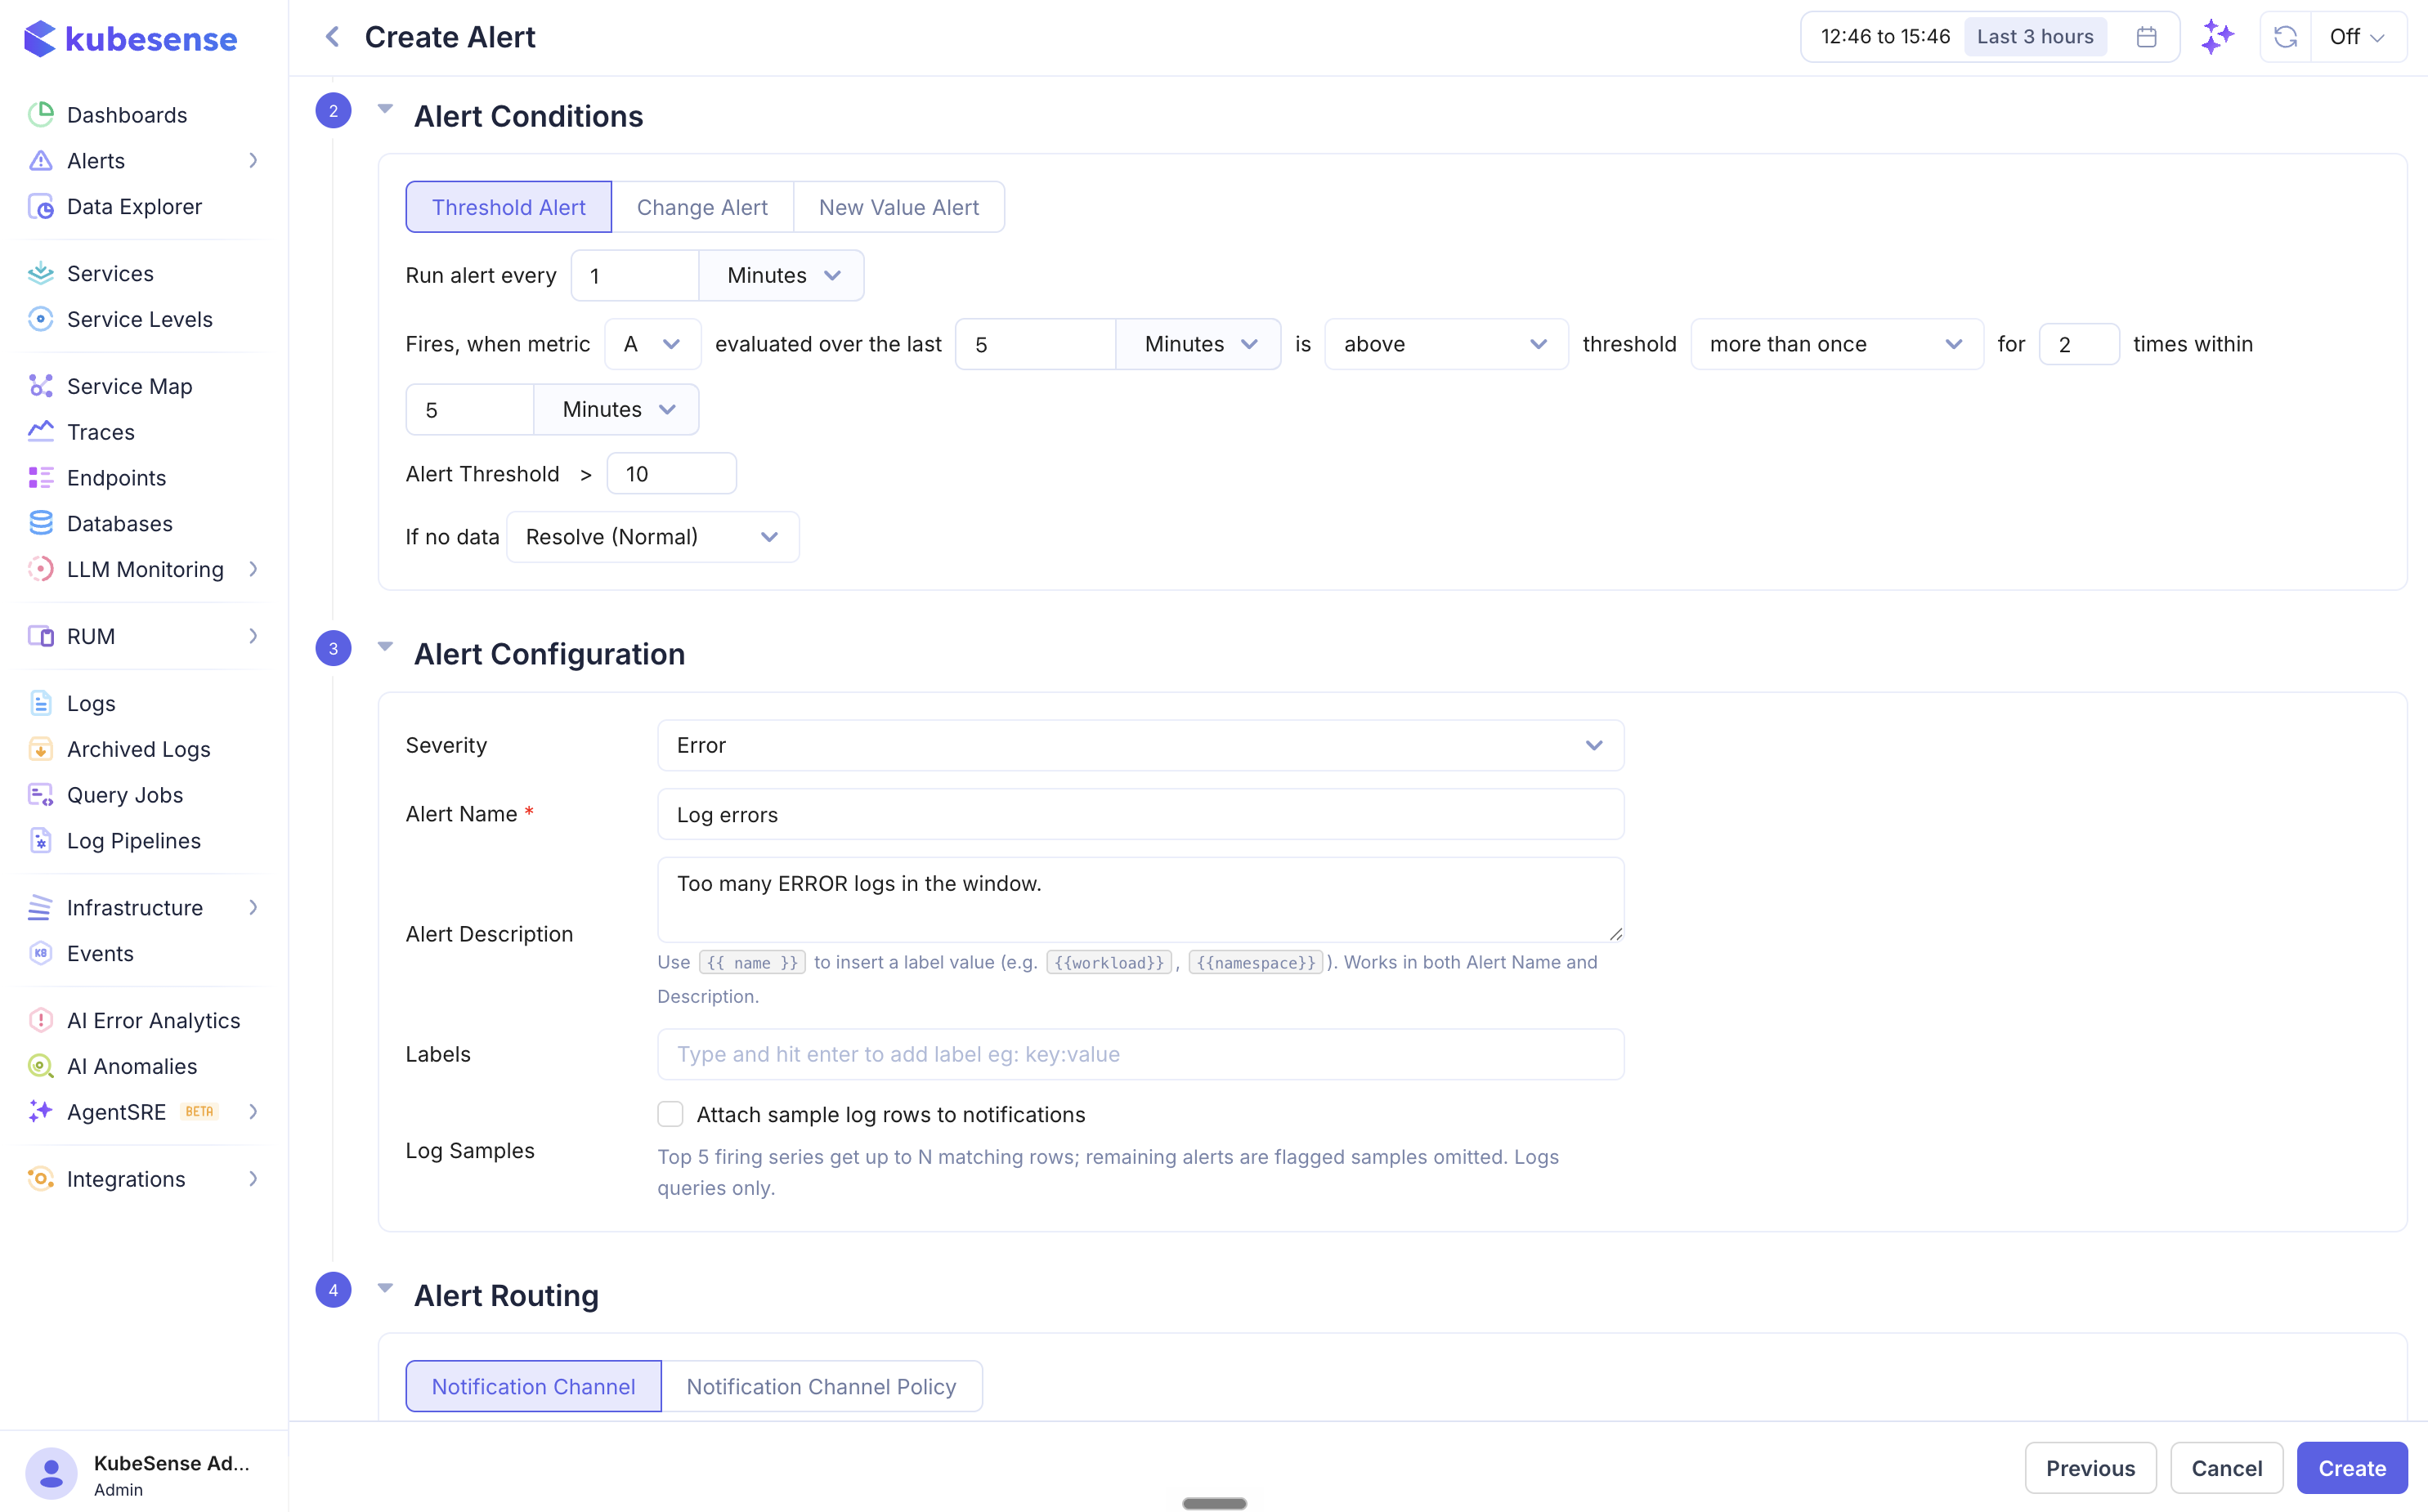Screen dimensions: 2428x1512
Task: Focus the for times count field
Action: [2079, 344]
